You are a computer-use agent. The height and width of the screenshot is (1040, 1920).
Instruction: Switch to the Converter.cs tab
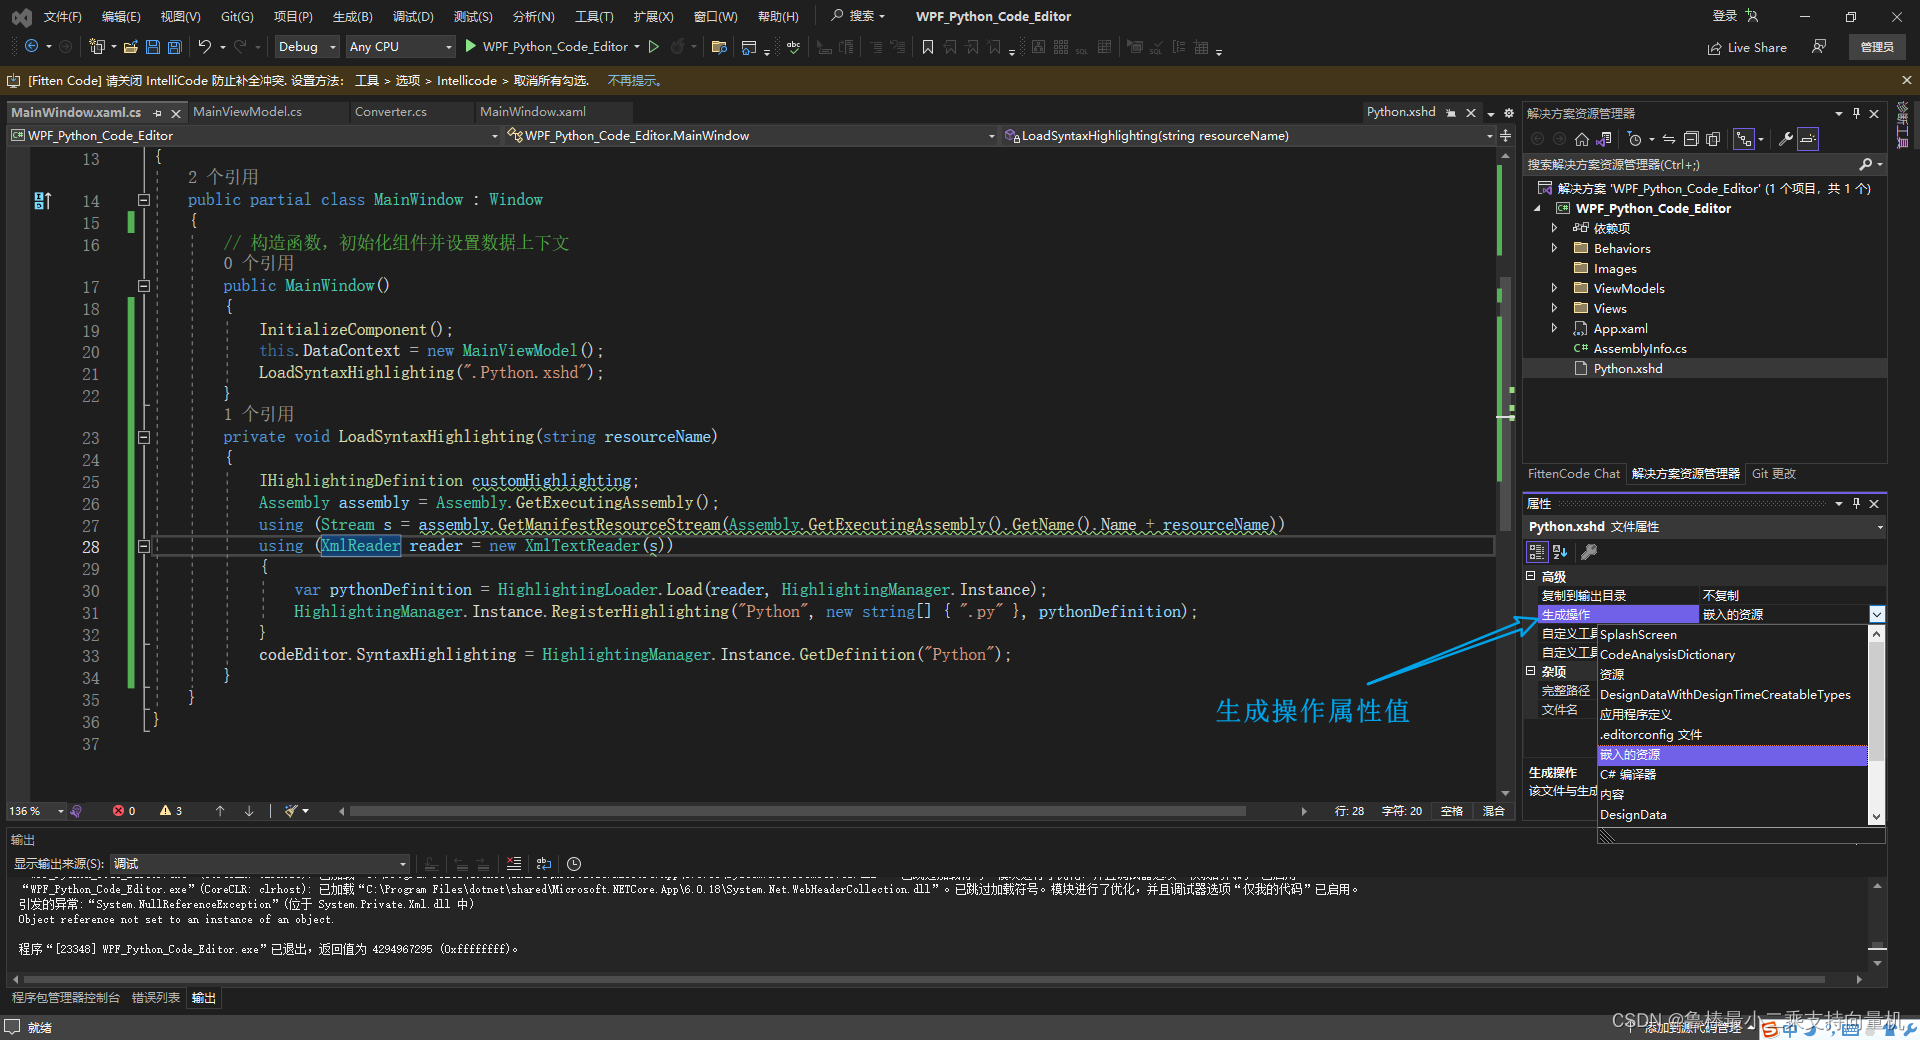pyautogui.click(x=391, y=112)
